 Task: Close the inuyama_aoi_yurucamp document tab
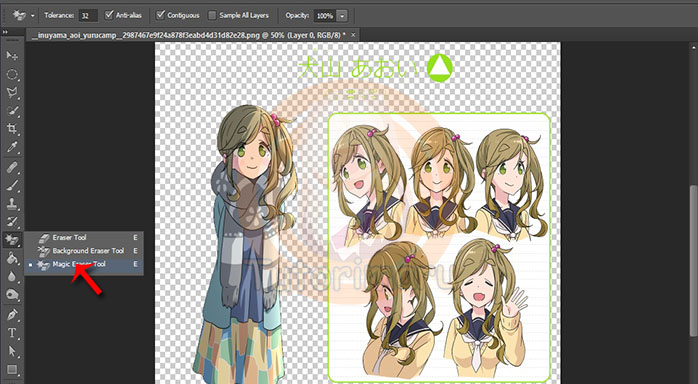353,35
